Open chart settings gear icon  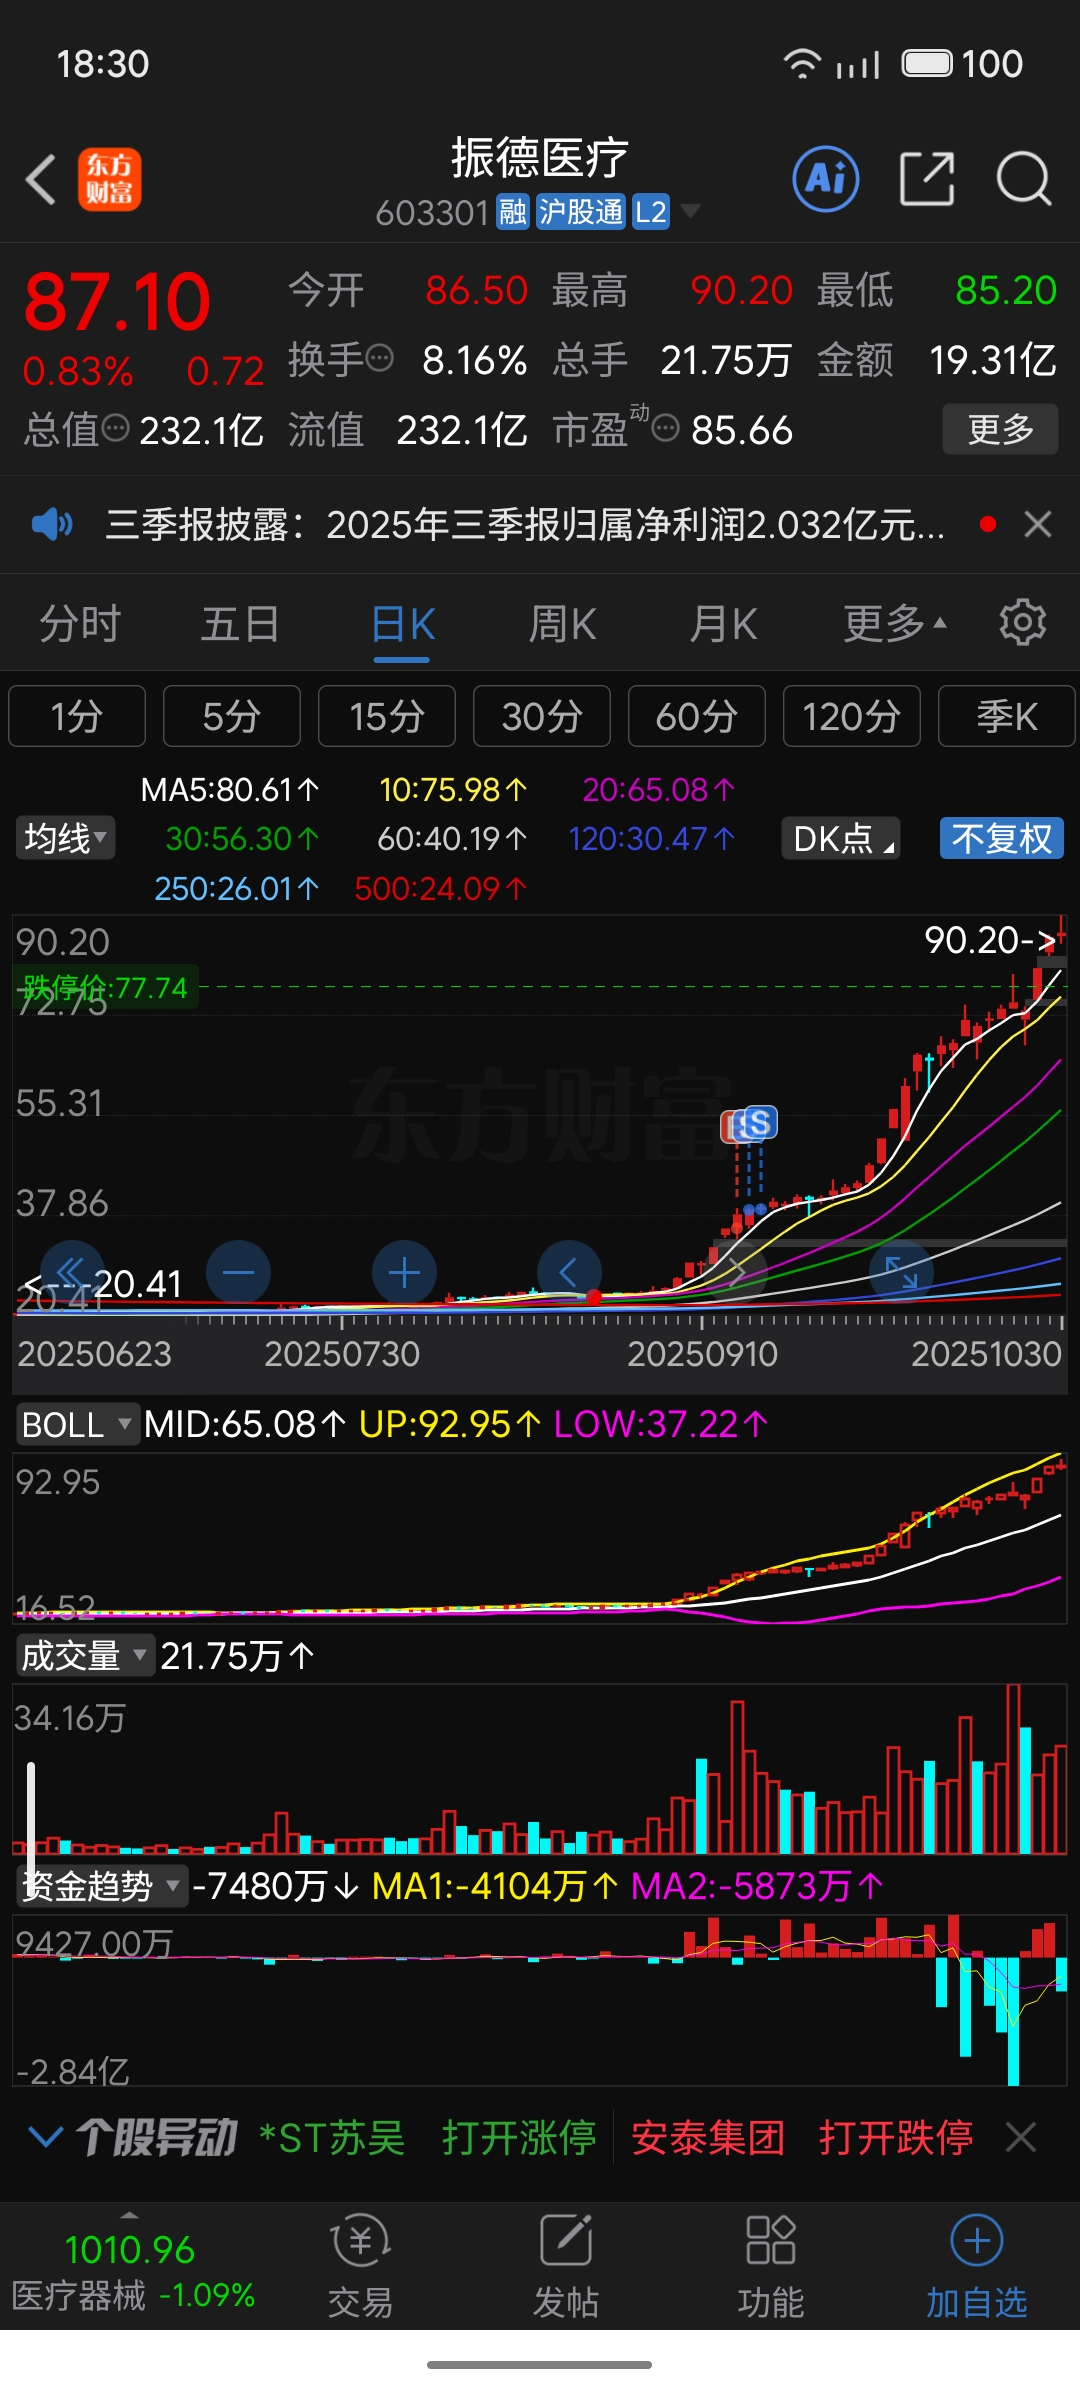1022,623
